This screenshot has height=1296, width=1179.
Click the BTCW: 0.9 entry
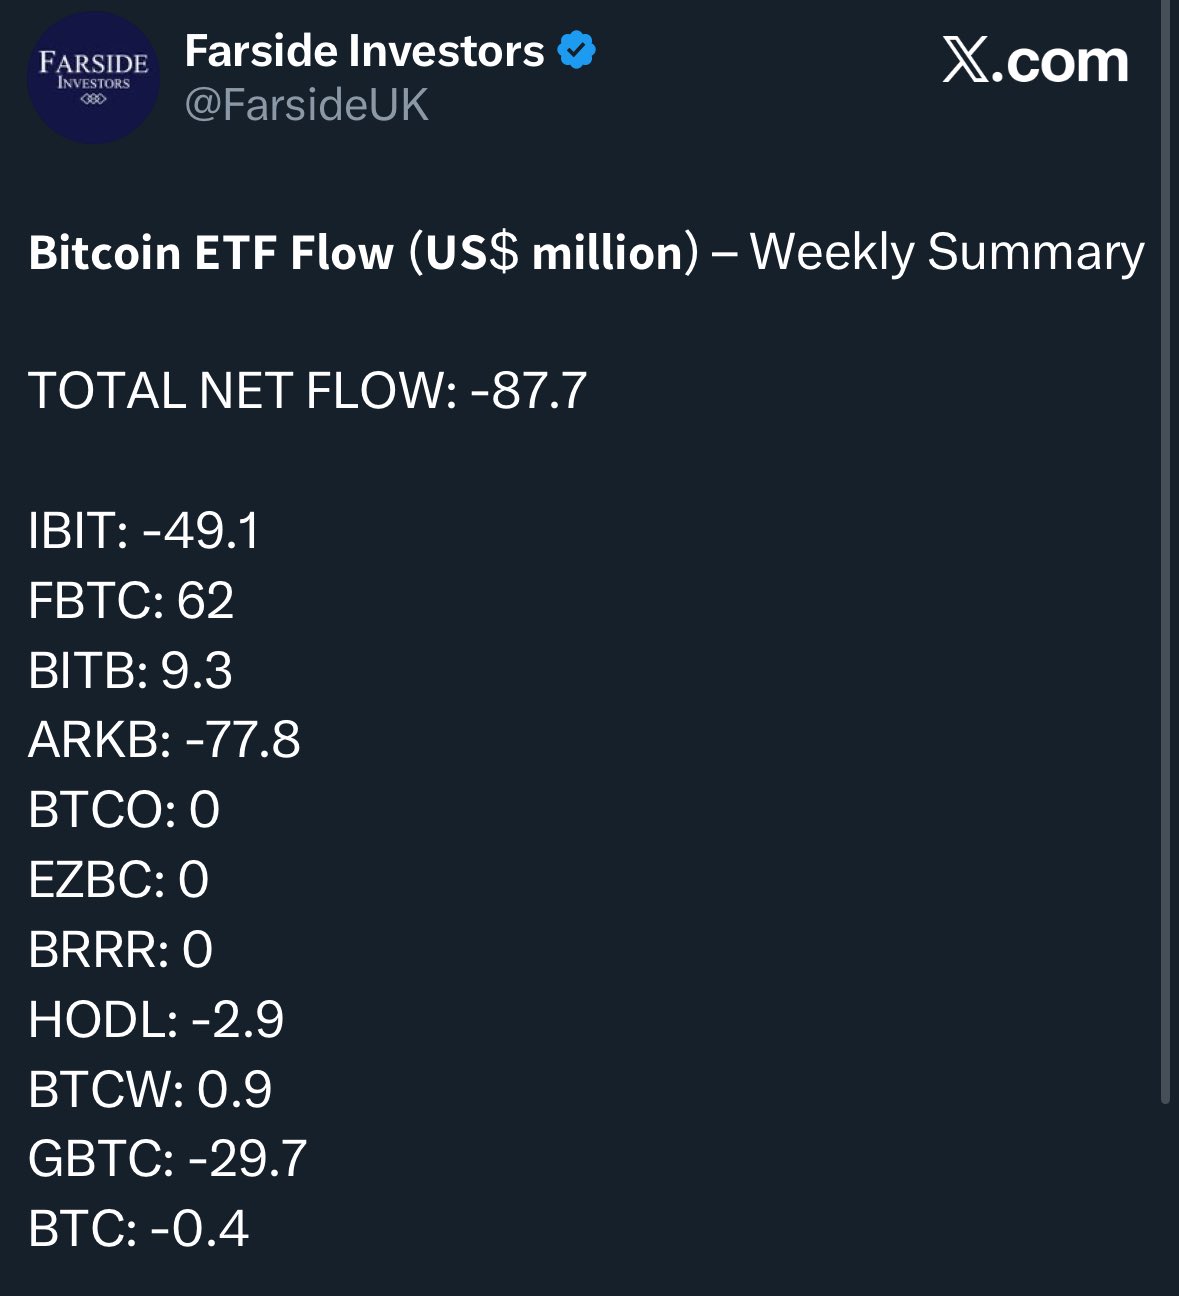click(x=150, y=1090)
